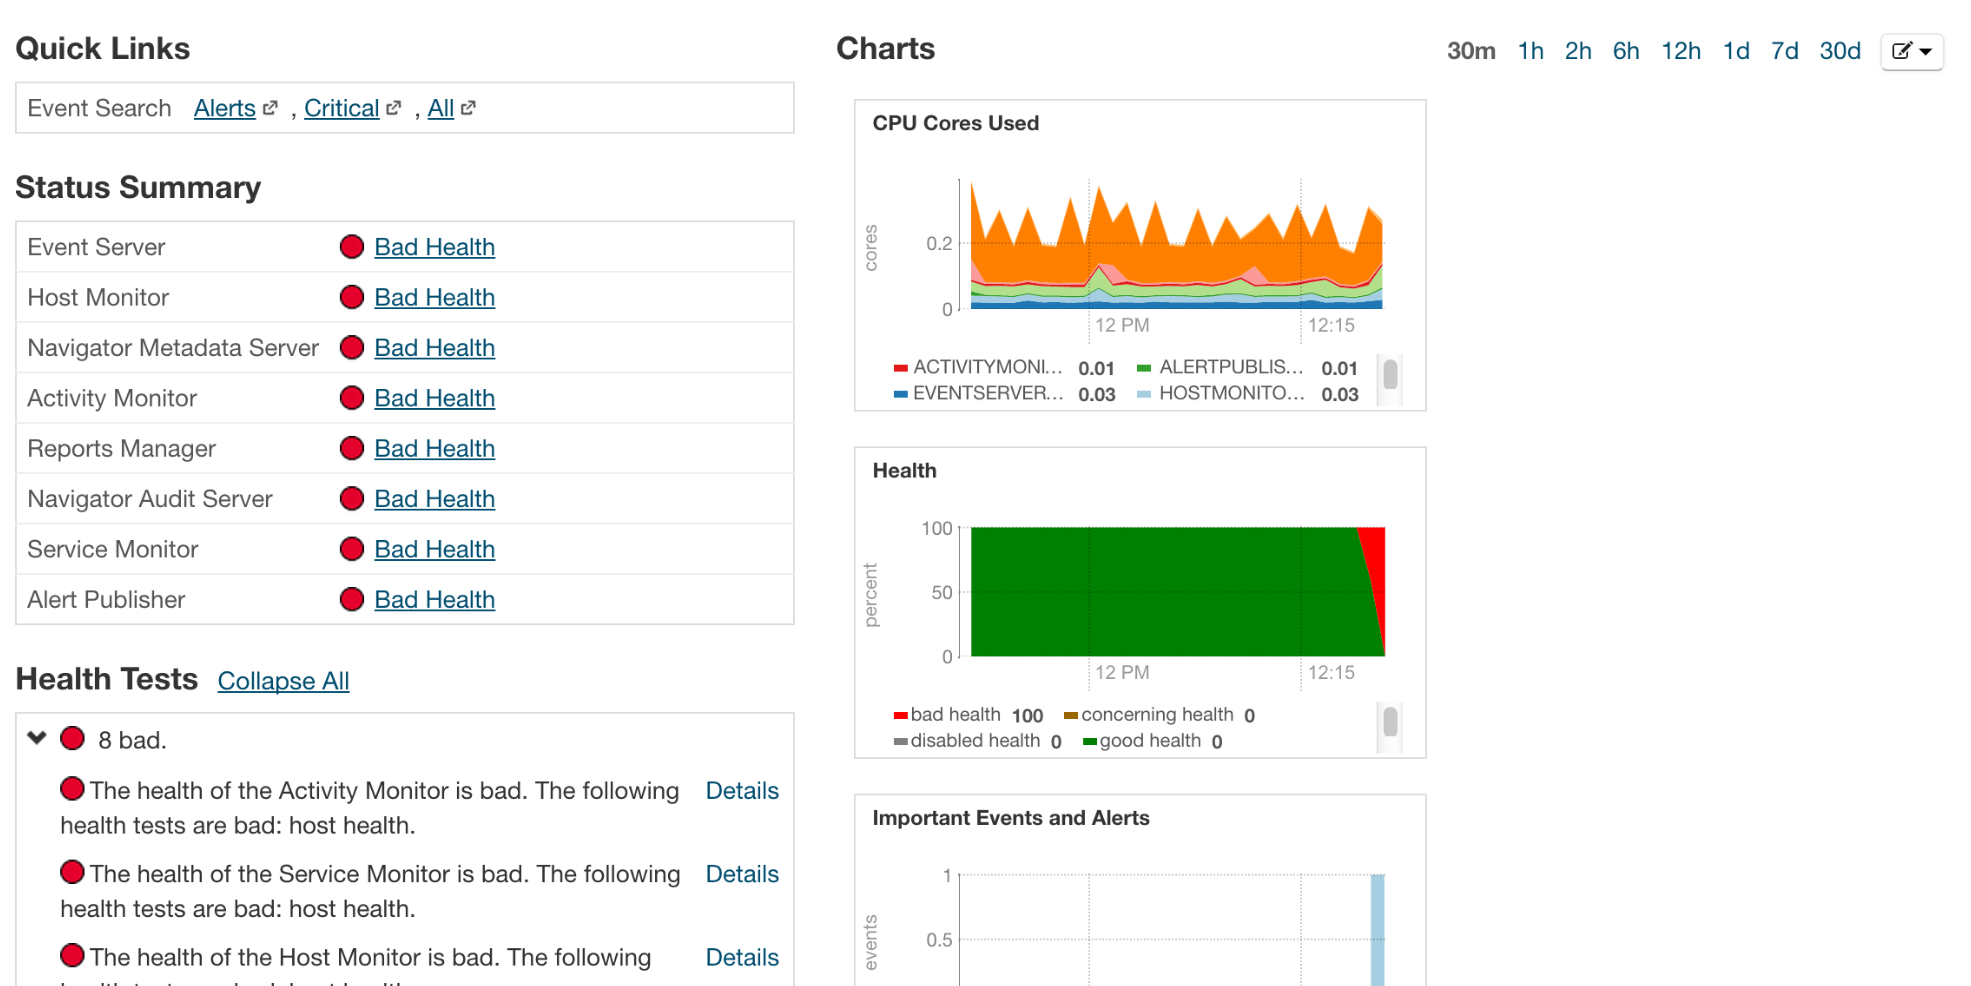The width and height of the screenshot is (1971, 986).
Task: Click the external link icon beside Alerts
Action: click(270, 108)
